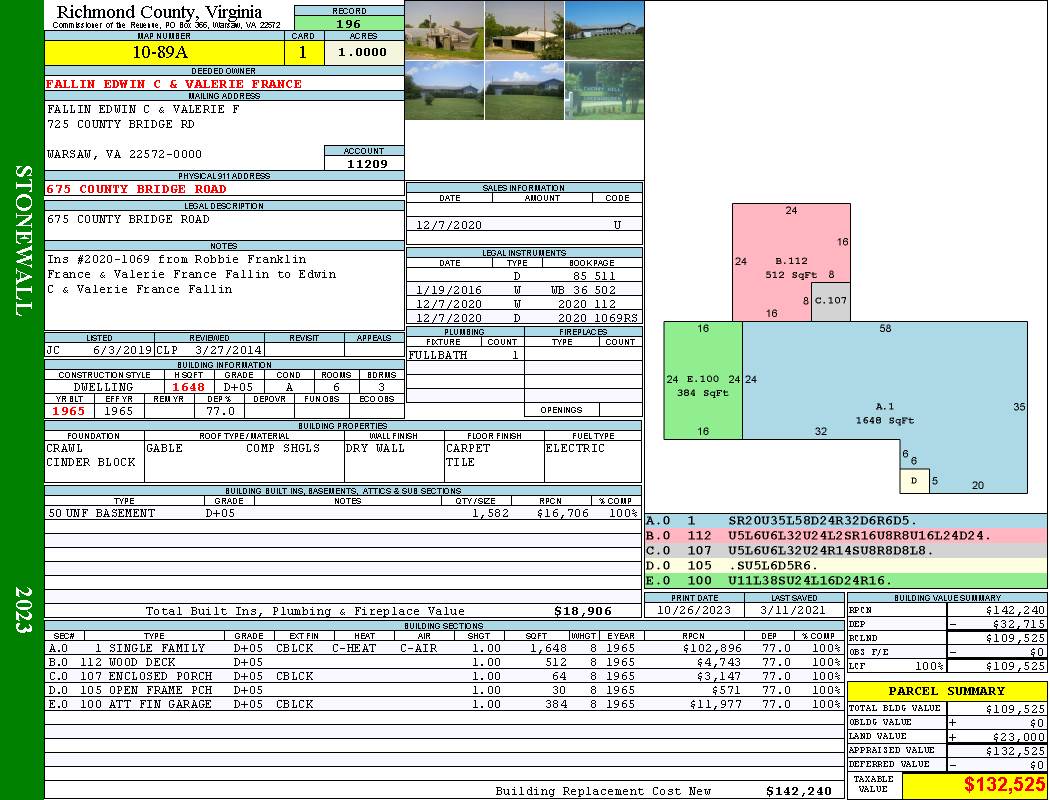Screen dimensions: 1050x800
Task: Click the print date 10/26/2023
Action: (694, 611)
